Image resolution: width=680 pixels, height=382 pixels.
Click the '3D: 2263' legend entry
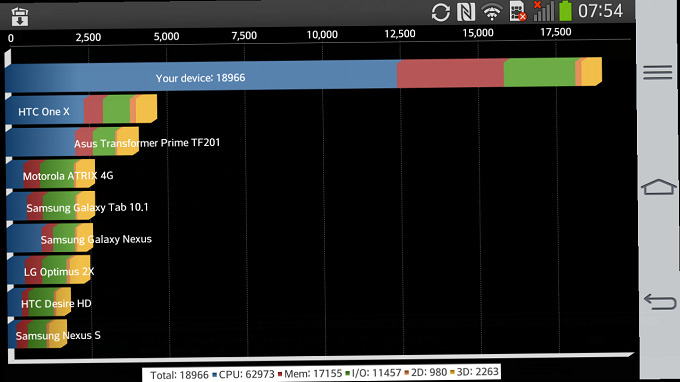(474, 372)
